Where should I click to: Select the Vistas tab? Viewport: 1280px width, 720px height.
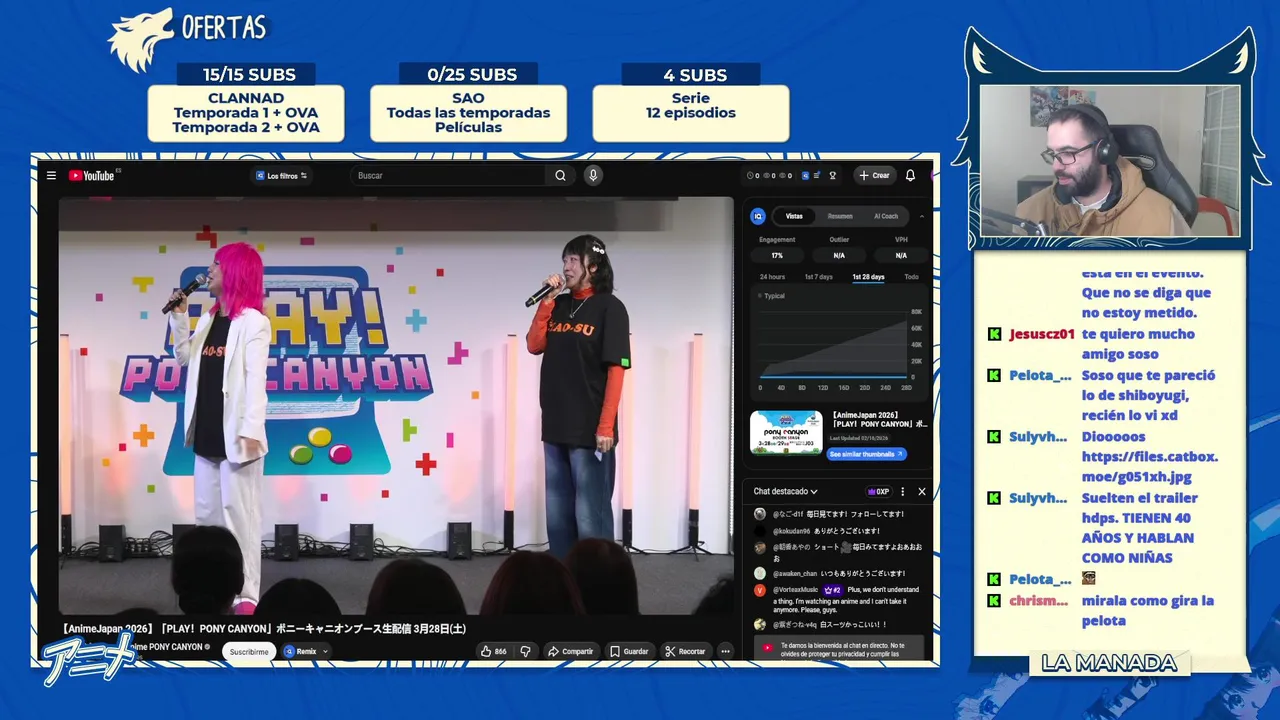coord(794,216)
